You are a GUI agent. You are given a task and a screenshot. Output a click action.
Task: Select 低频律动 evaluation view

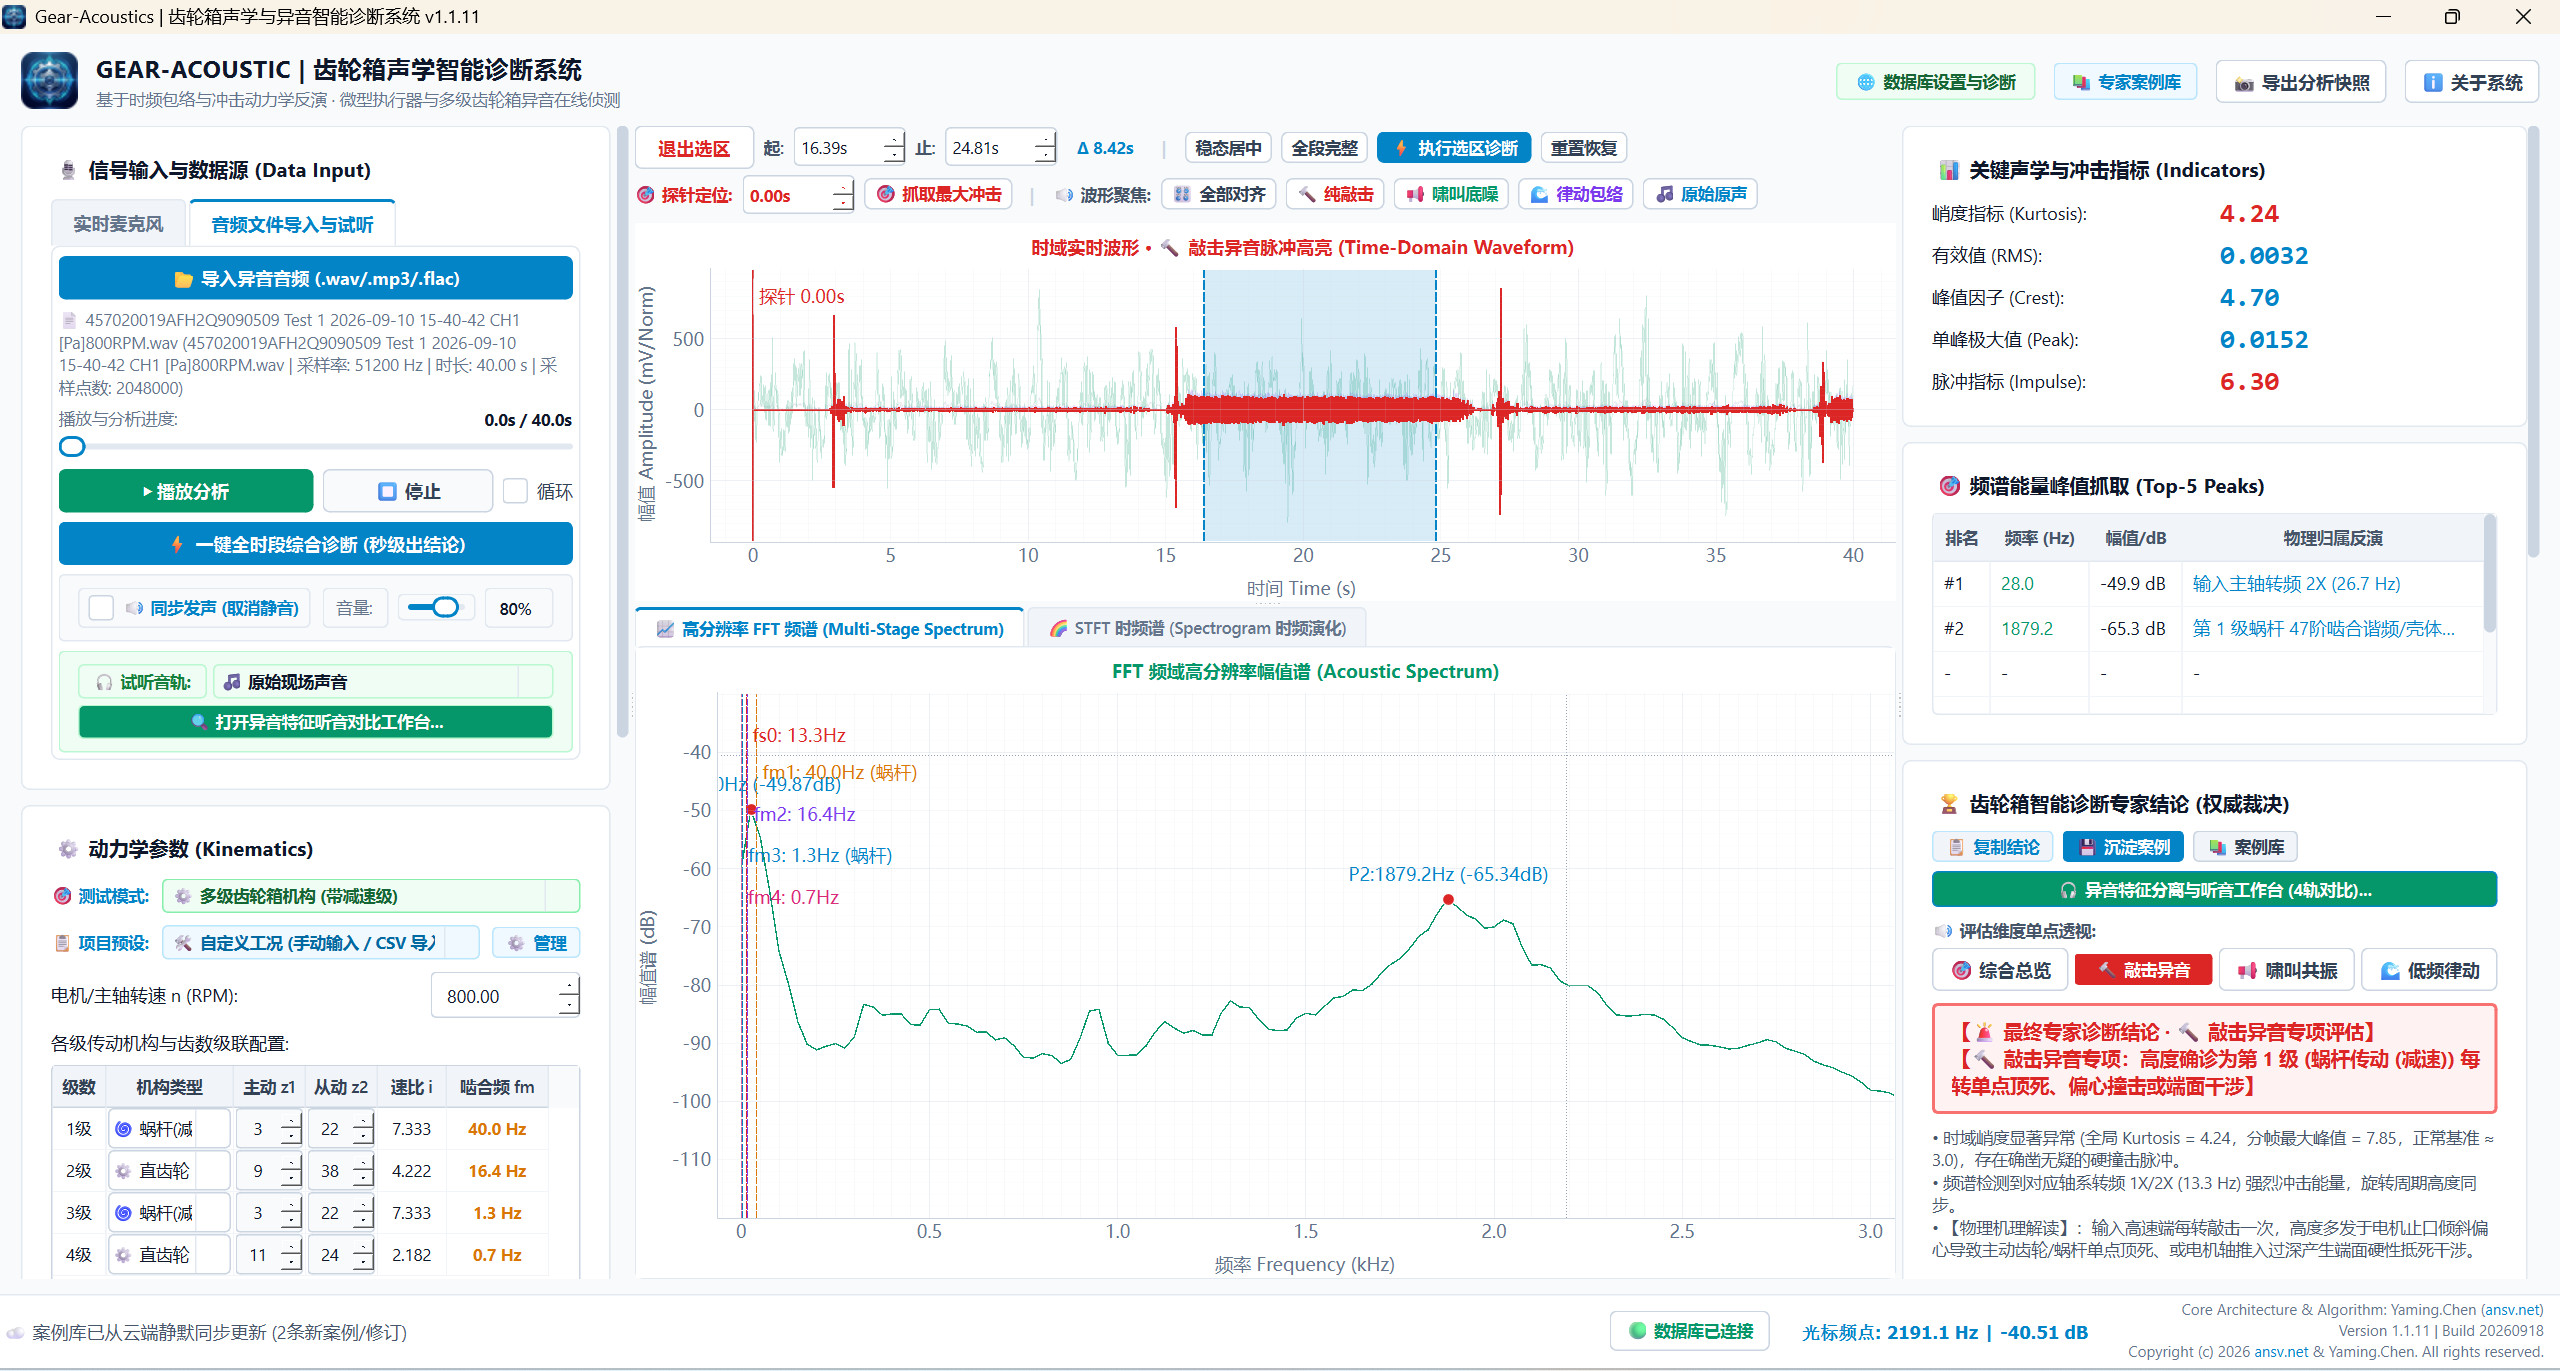[2429, 970]
